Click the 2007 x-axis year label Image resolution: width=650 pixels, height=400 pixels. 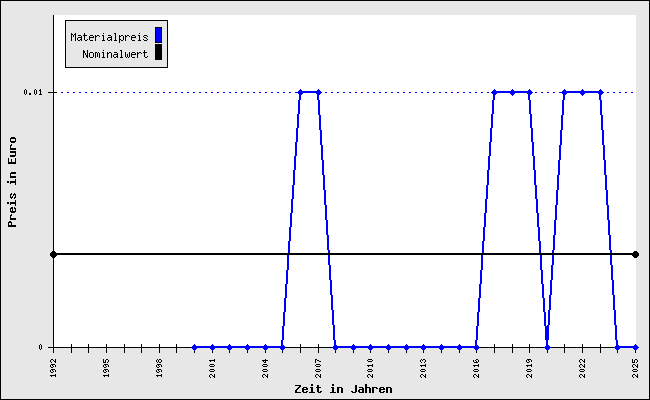point(318,368)
